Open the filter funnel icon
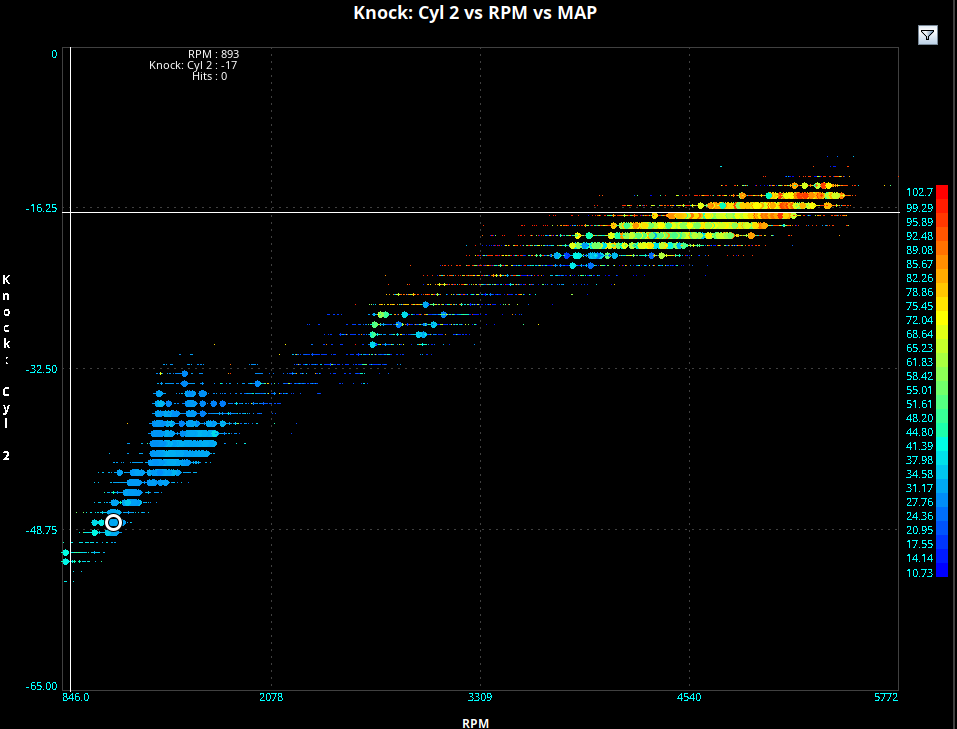Screen dimensions: 957x729 [x=927, y=35]
